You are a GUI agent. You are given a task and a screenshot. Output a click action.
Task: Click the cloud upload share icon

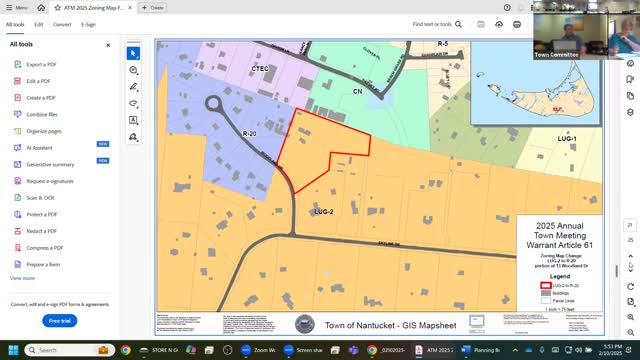pyautogui.click(x=499, y=24)
